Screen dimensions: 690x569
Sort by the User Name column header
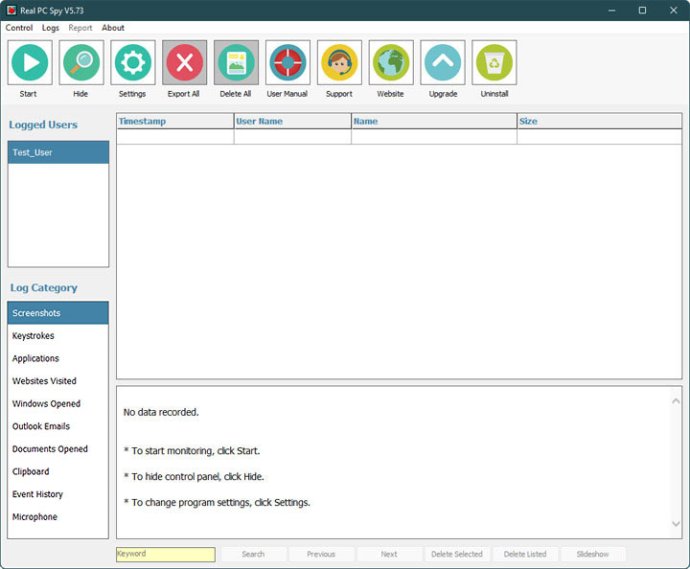[293, 121]
